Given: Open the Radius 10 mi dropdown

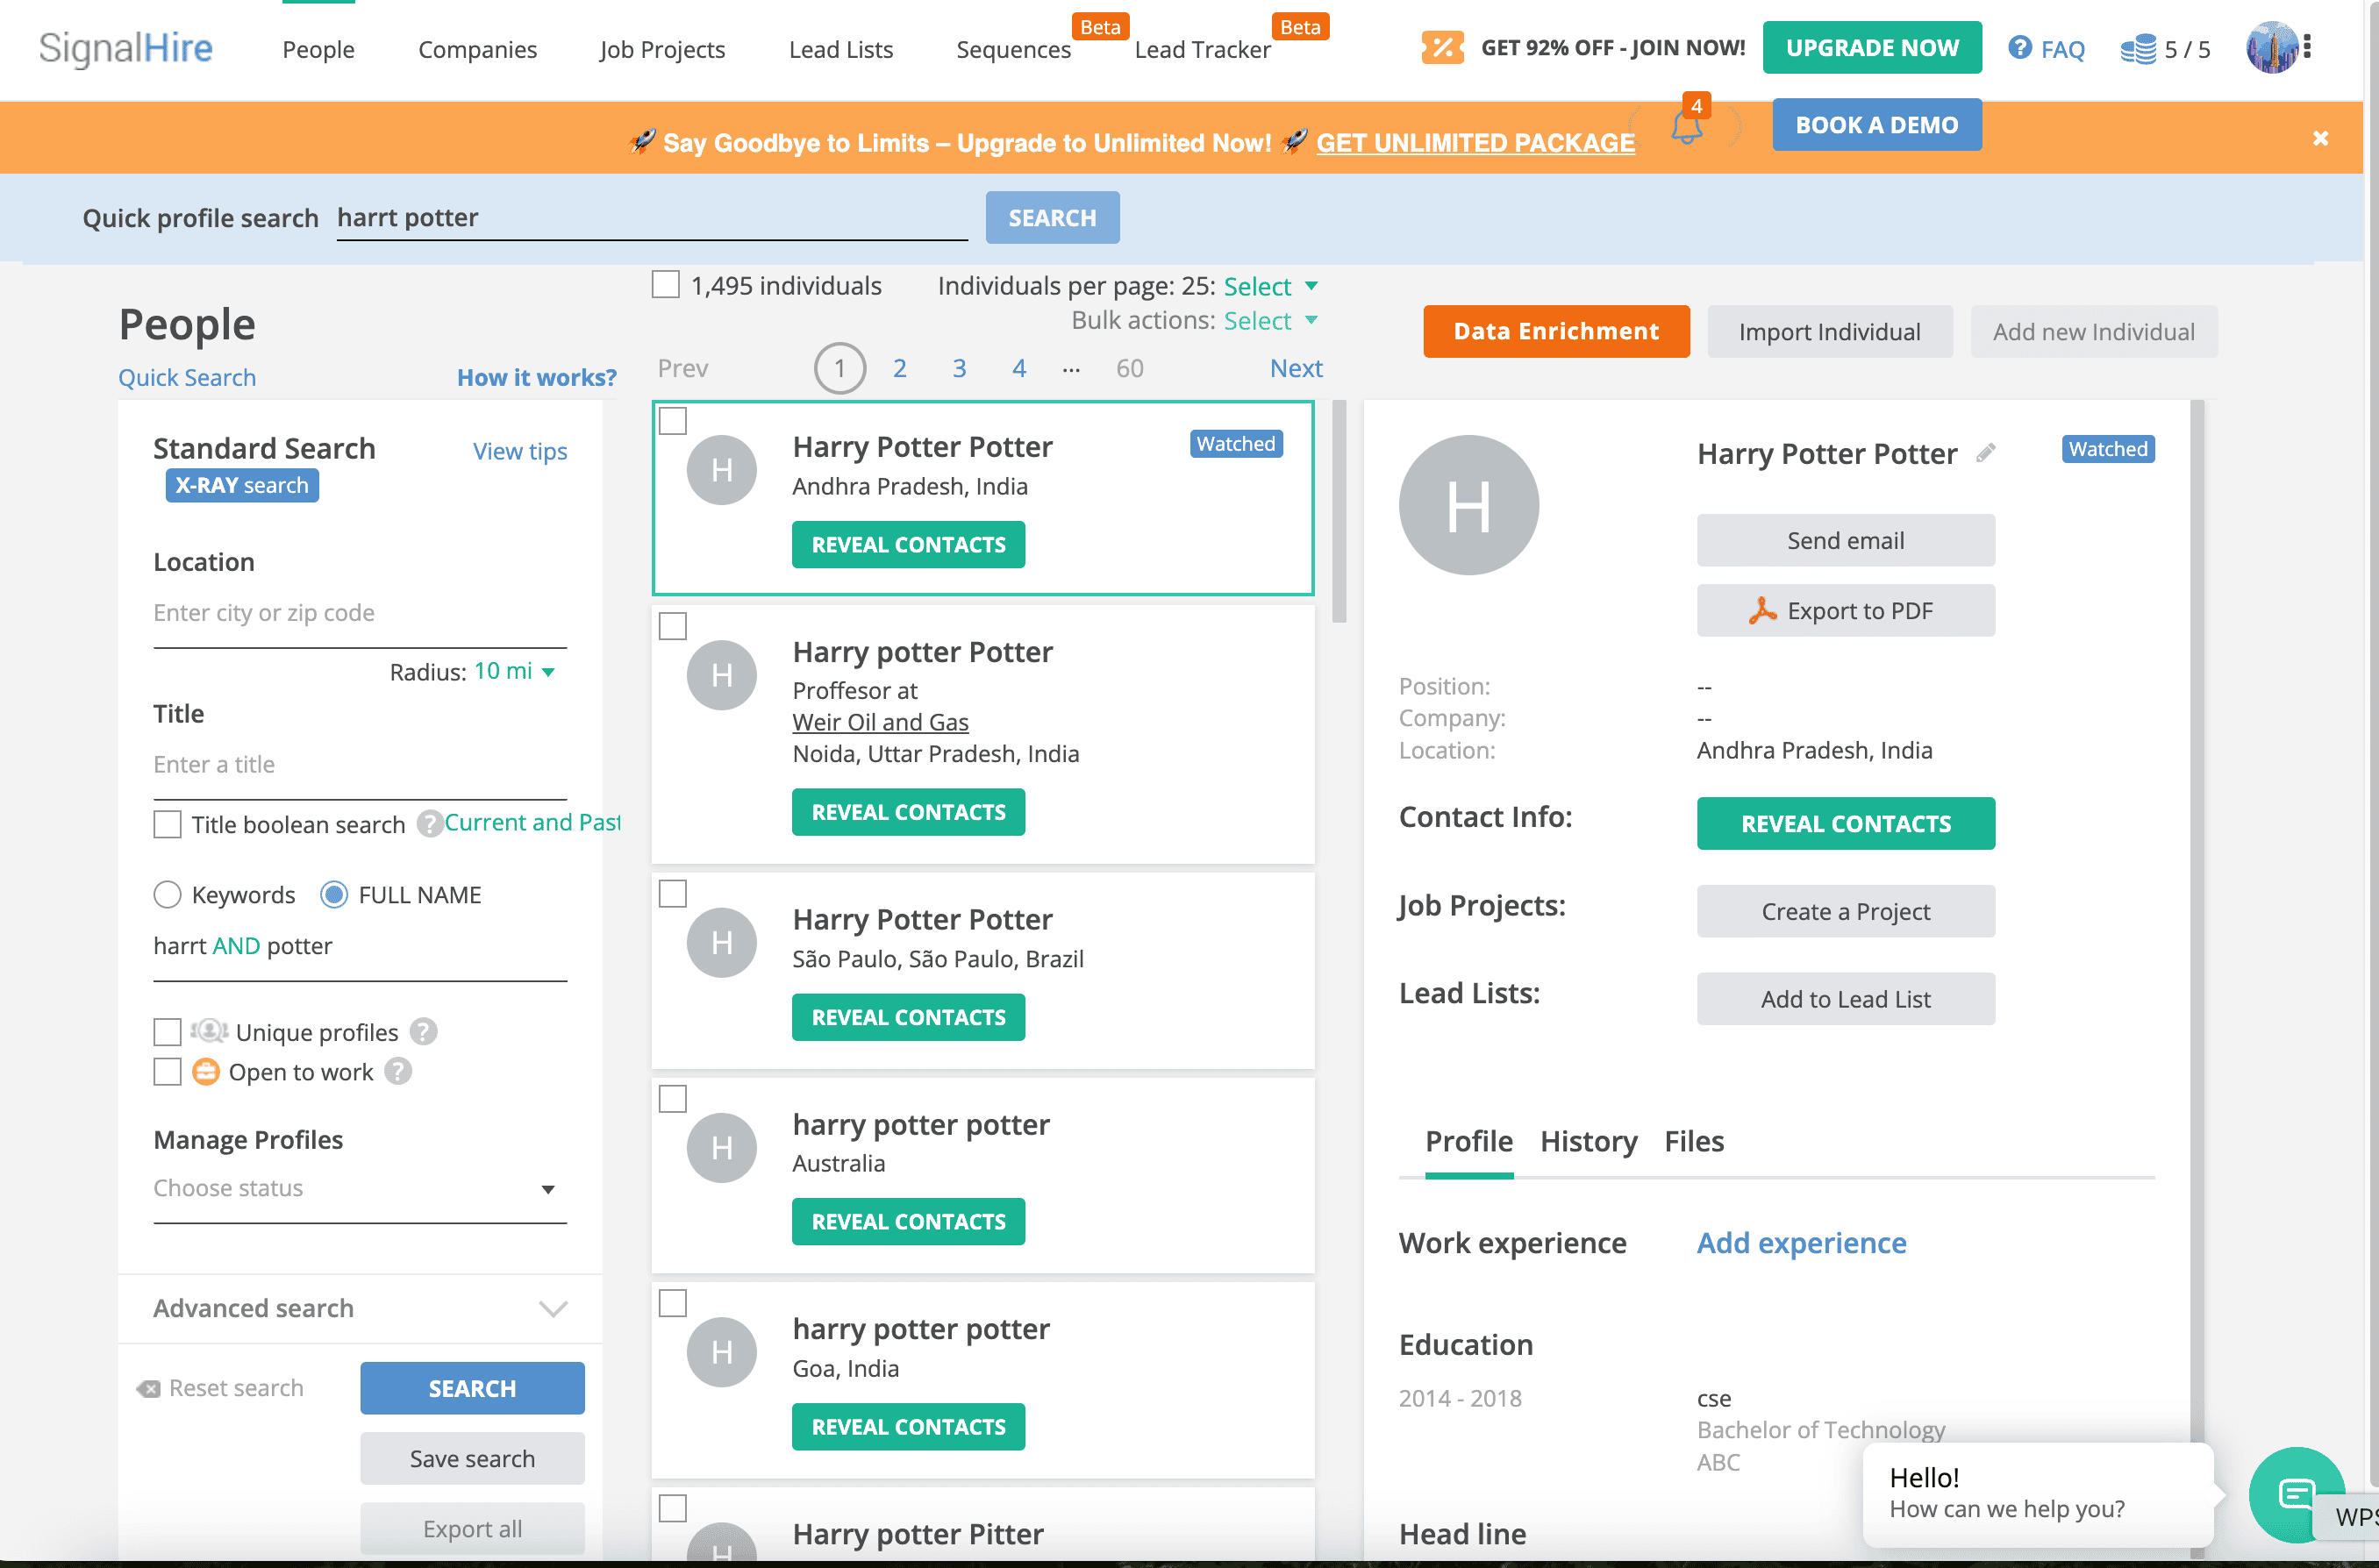Looking at the screenshot, I should click(514, 671).
